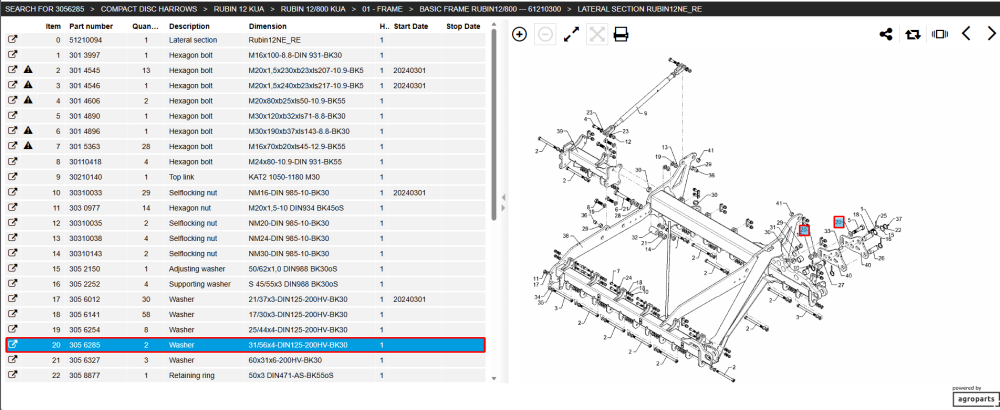Click the warning triangle on item 2
The height and width of the screenshot is (410, 1000).
(28, 70)
